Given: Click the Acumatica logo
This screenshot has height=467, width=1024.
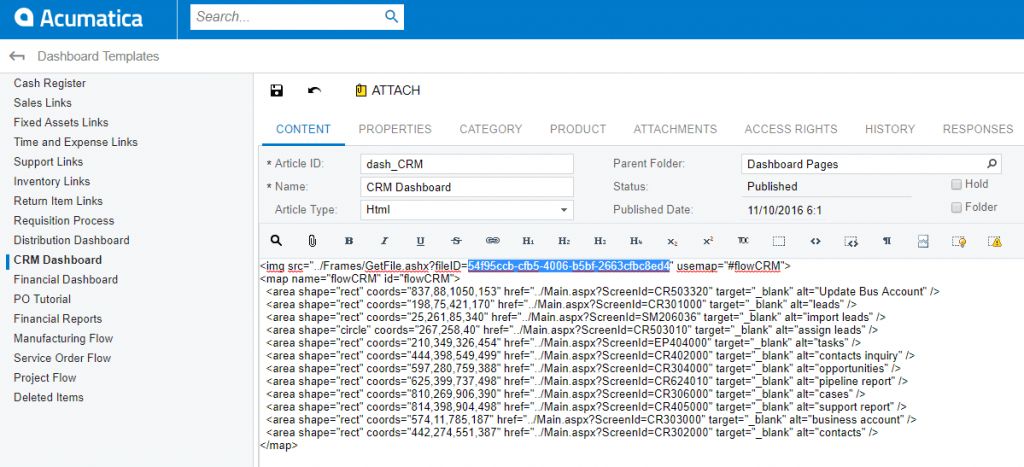Looking at the screenshot, I should pyautogui.click(x=79, y=18).
